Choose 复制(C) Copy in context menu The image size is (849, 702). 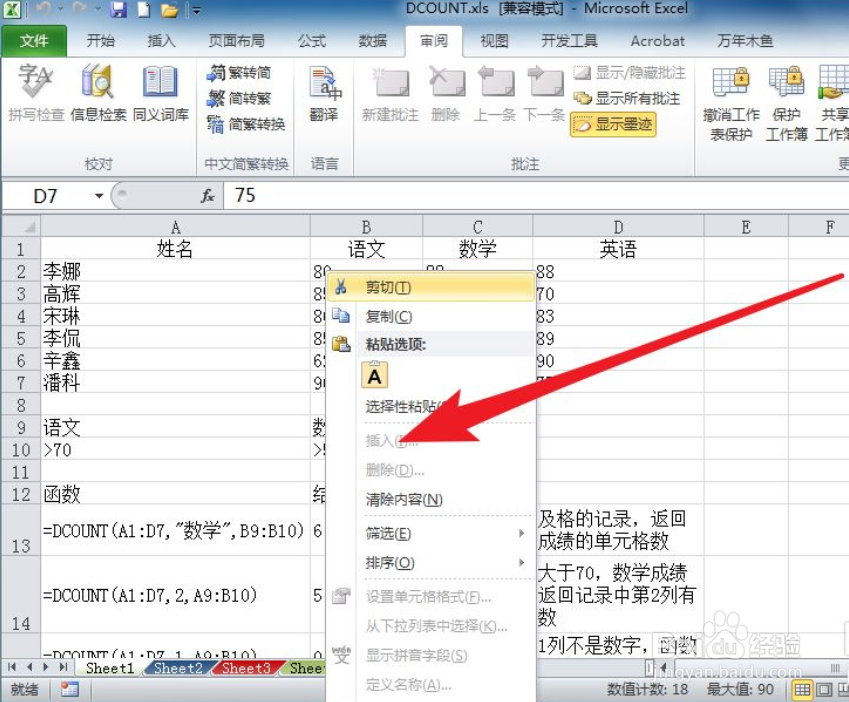click(431, 316)
